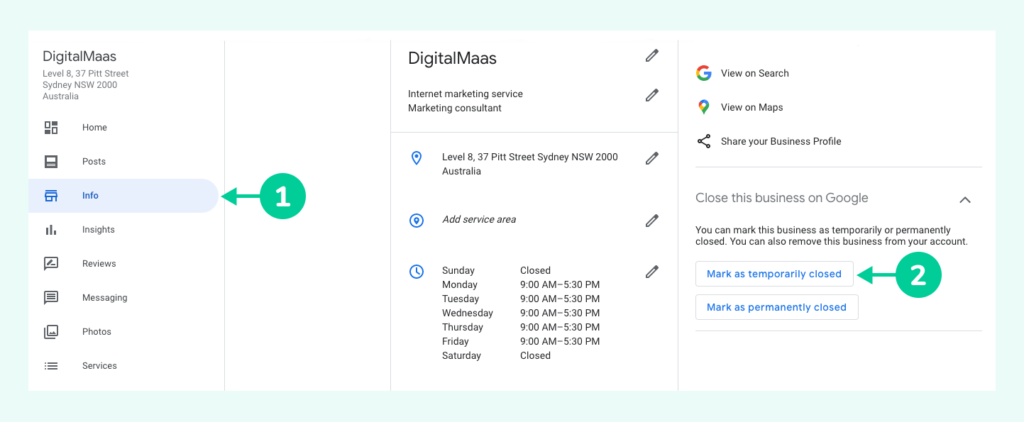Viewport: 1024px width, 422px height.
Task: Click the Wednesday hours row
Action: [520, 313]
